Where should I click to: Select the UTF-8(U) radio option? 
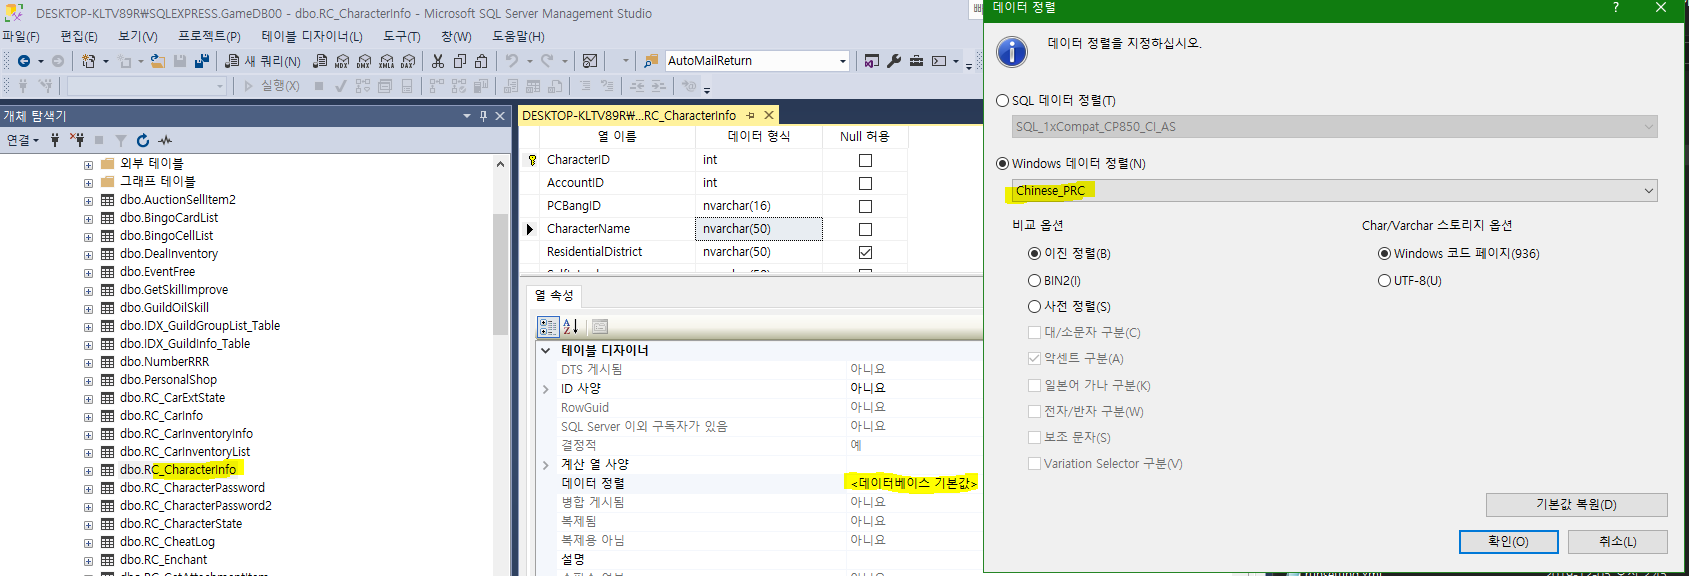[1384, 280]
